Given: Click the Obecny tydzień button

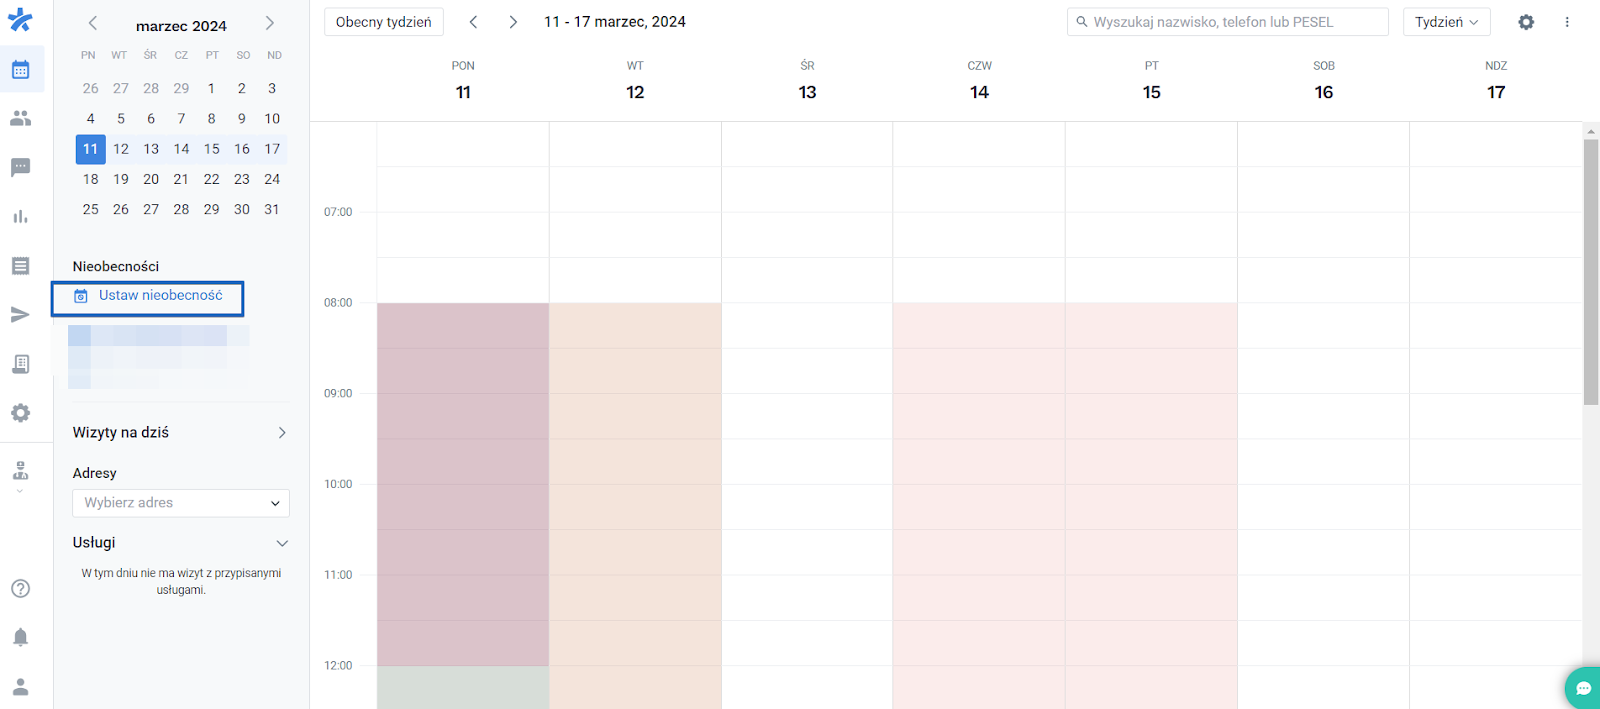Looking at the screenshot, I should (x=384, y=22).
